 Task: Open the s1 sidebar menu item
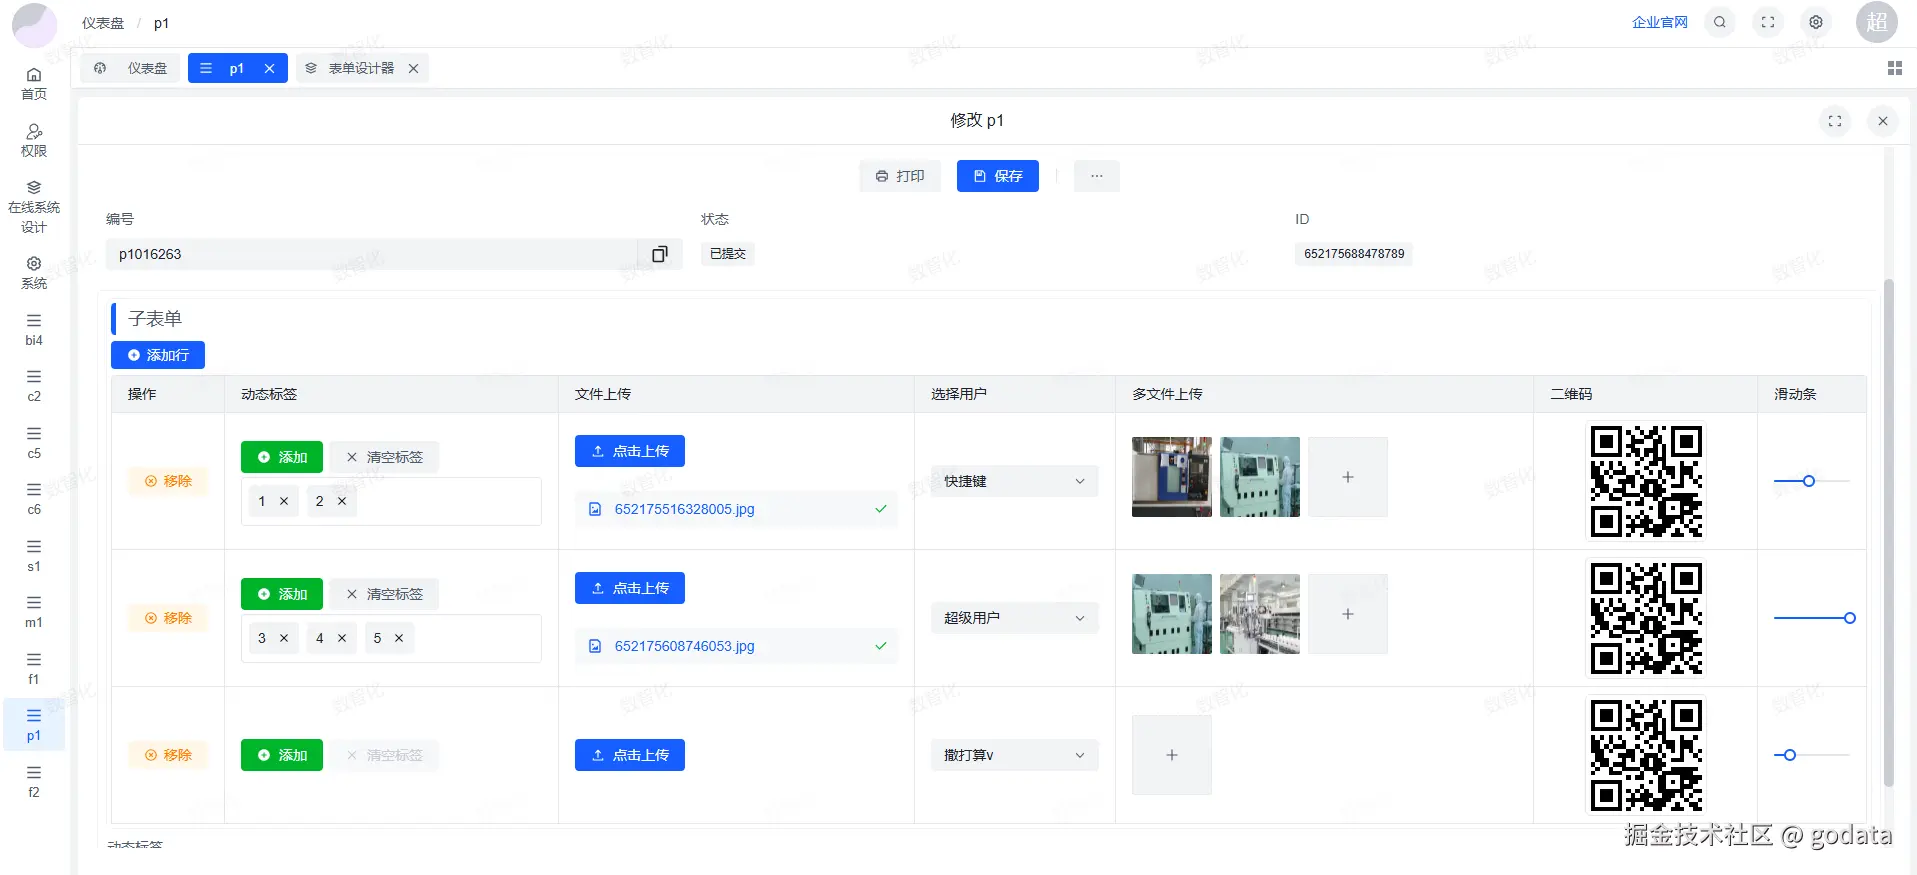[x=34, y=556]
